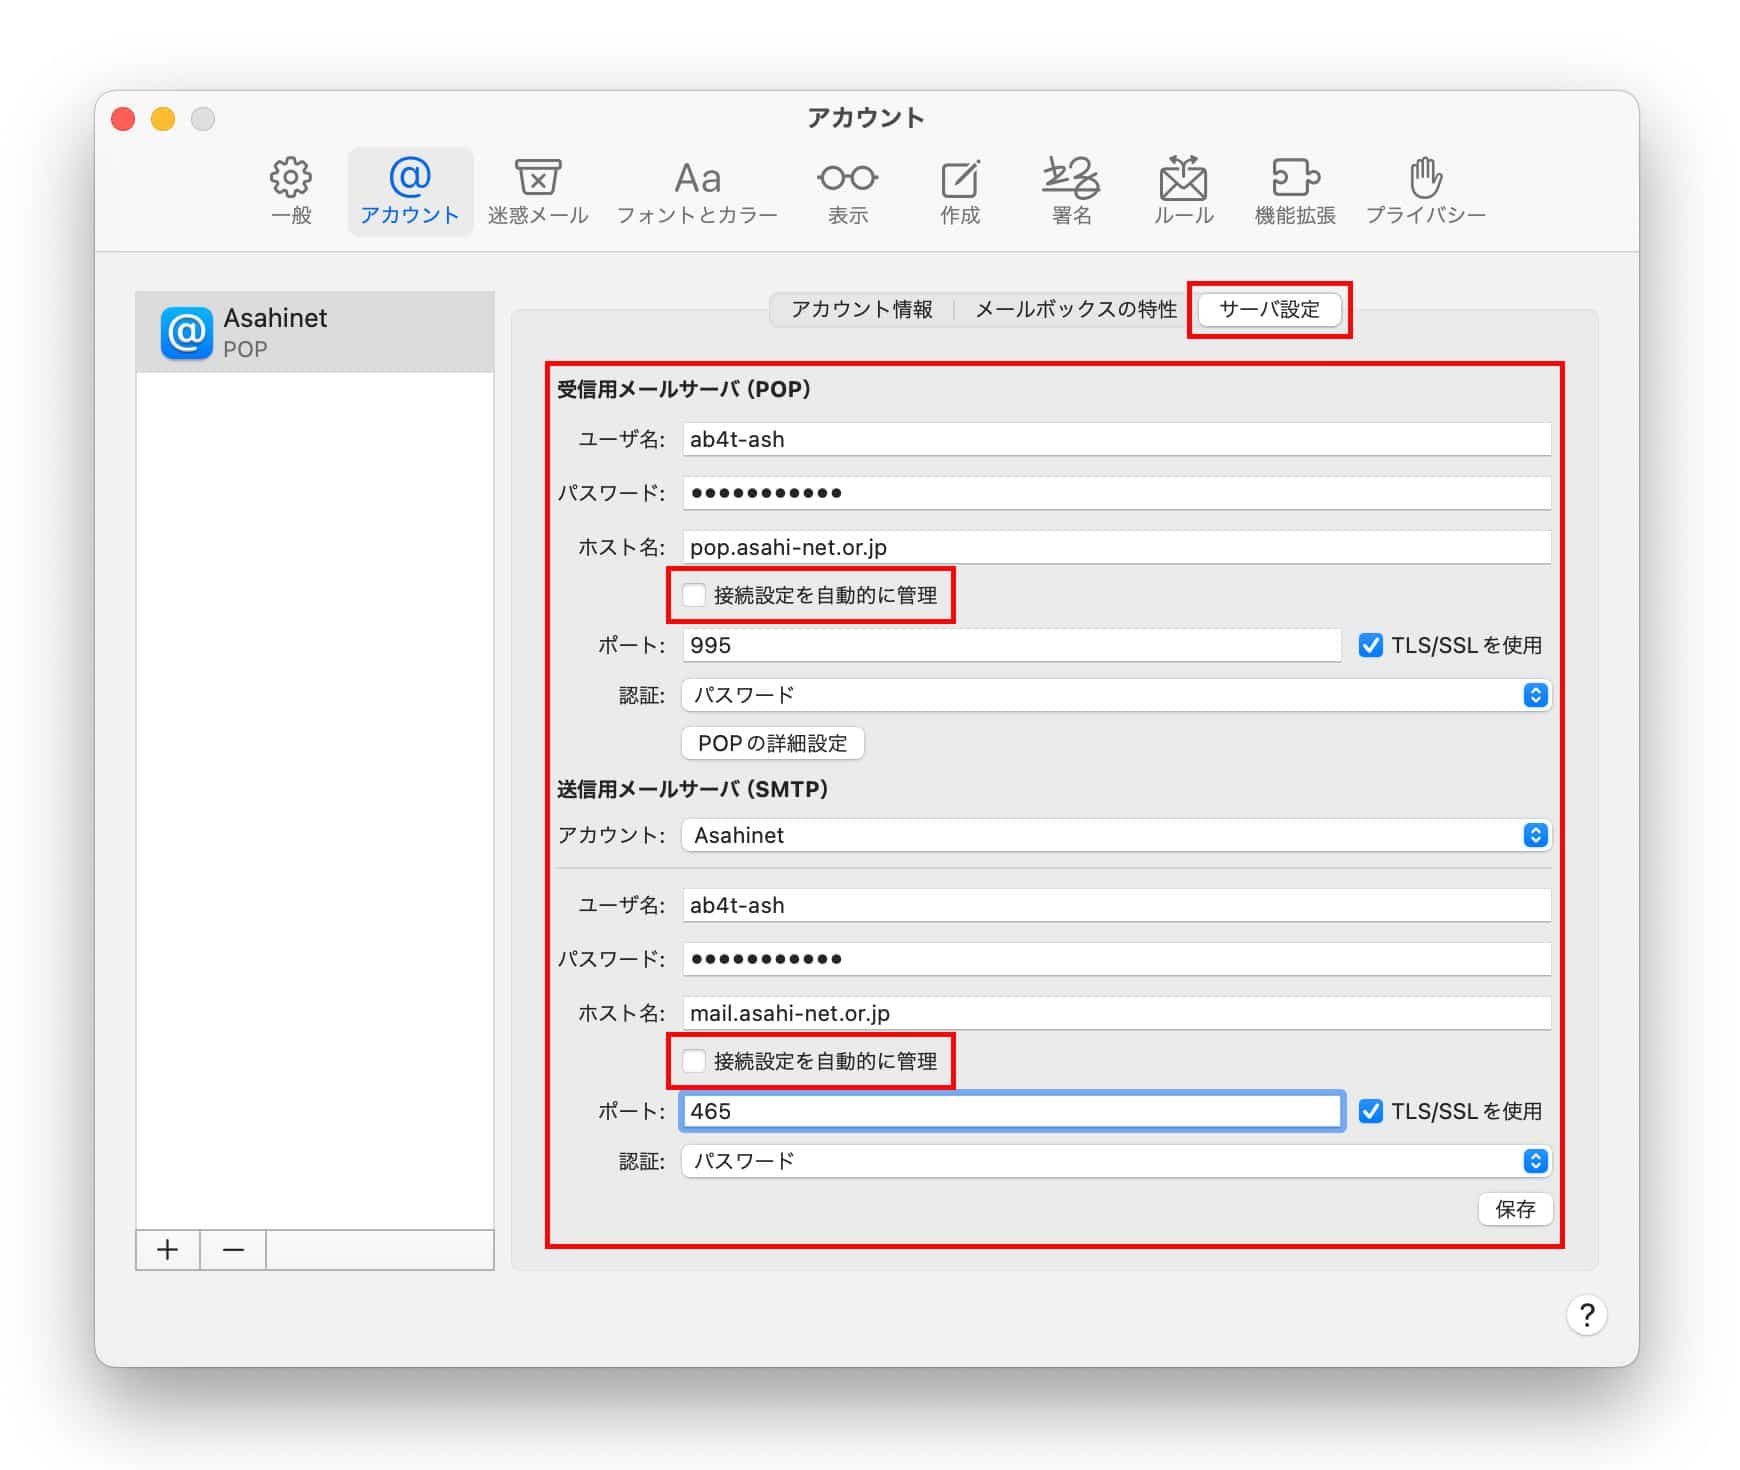The width and height of the screenshot is (1740, 1470).
Task: Open the 表示 viewing preferences
Action: pos(848,191)
